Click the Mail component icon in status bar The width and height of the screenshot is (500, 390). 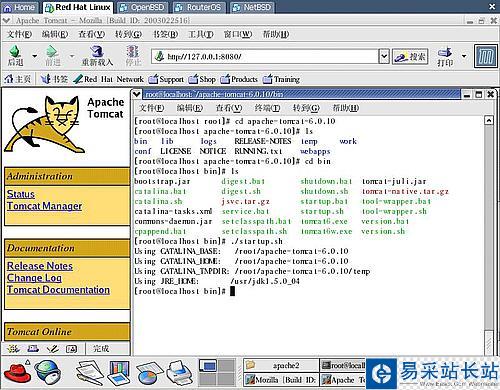(x=33, y=349)
